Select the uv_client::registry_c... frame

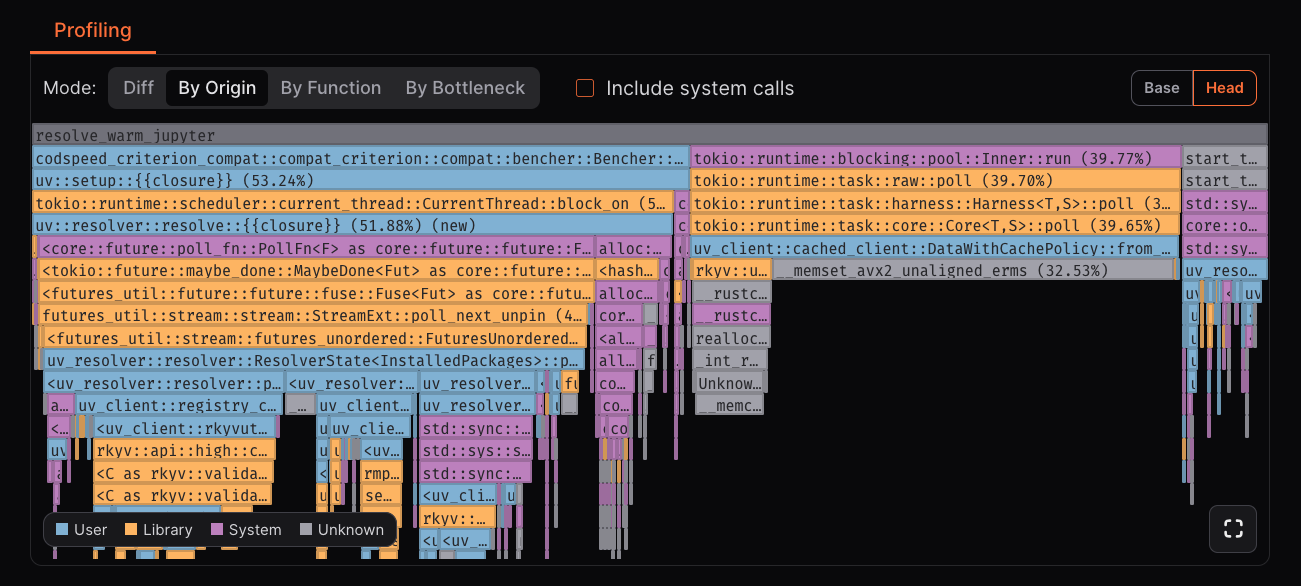[178, 405]
